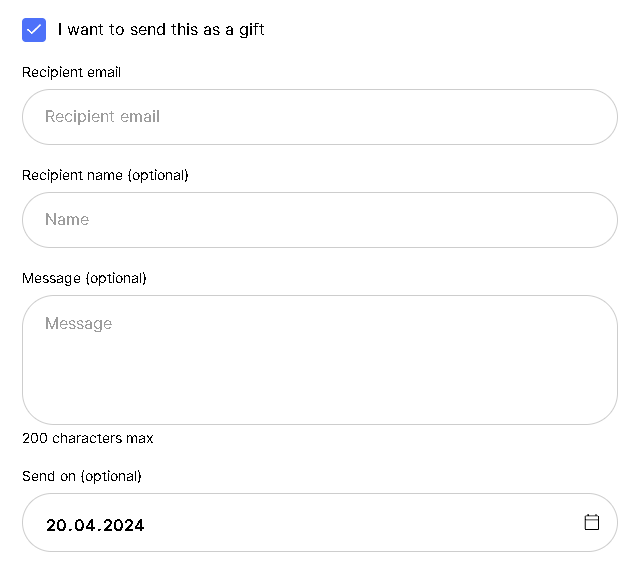Click the empty middle of the Send on field

pyautogui.click(x=360, y=523)
